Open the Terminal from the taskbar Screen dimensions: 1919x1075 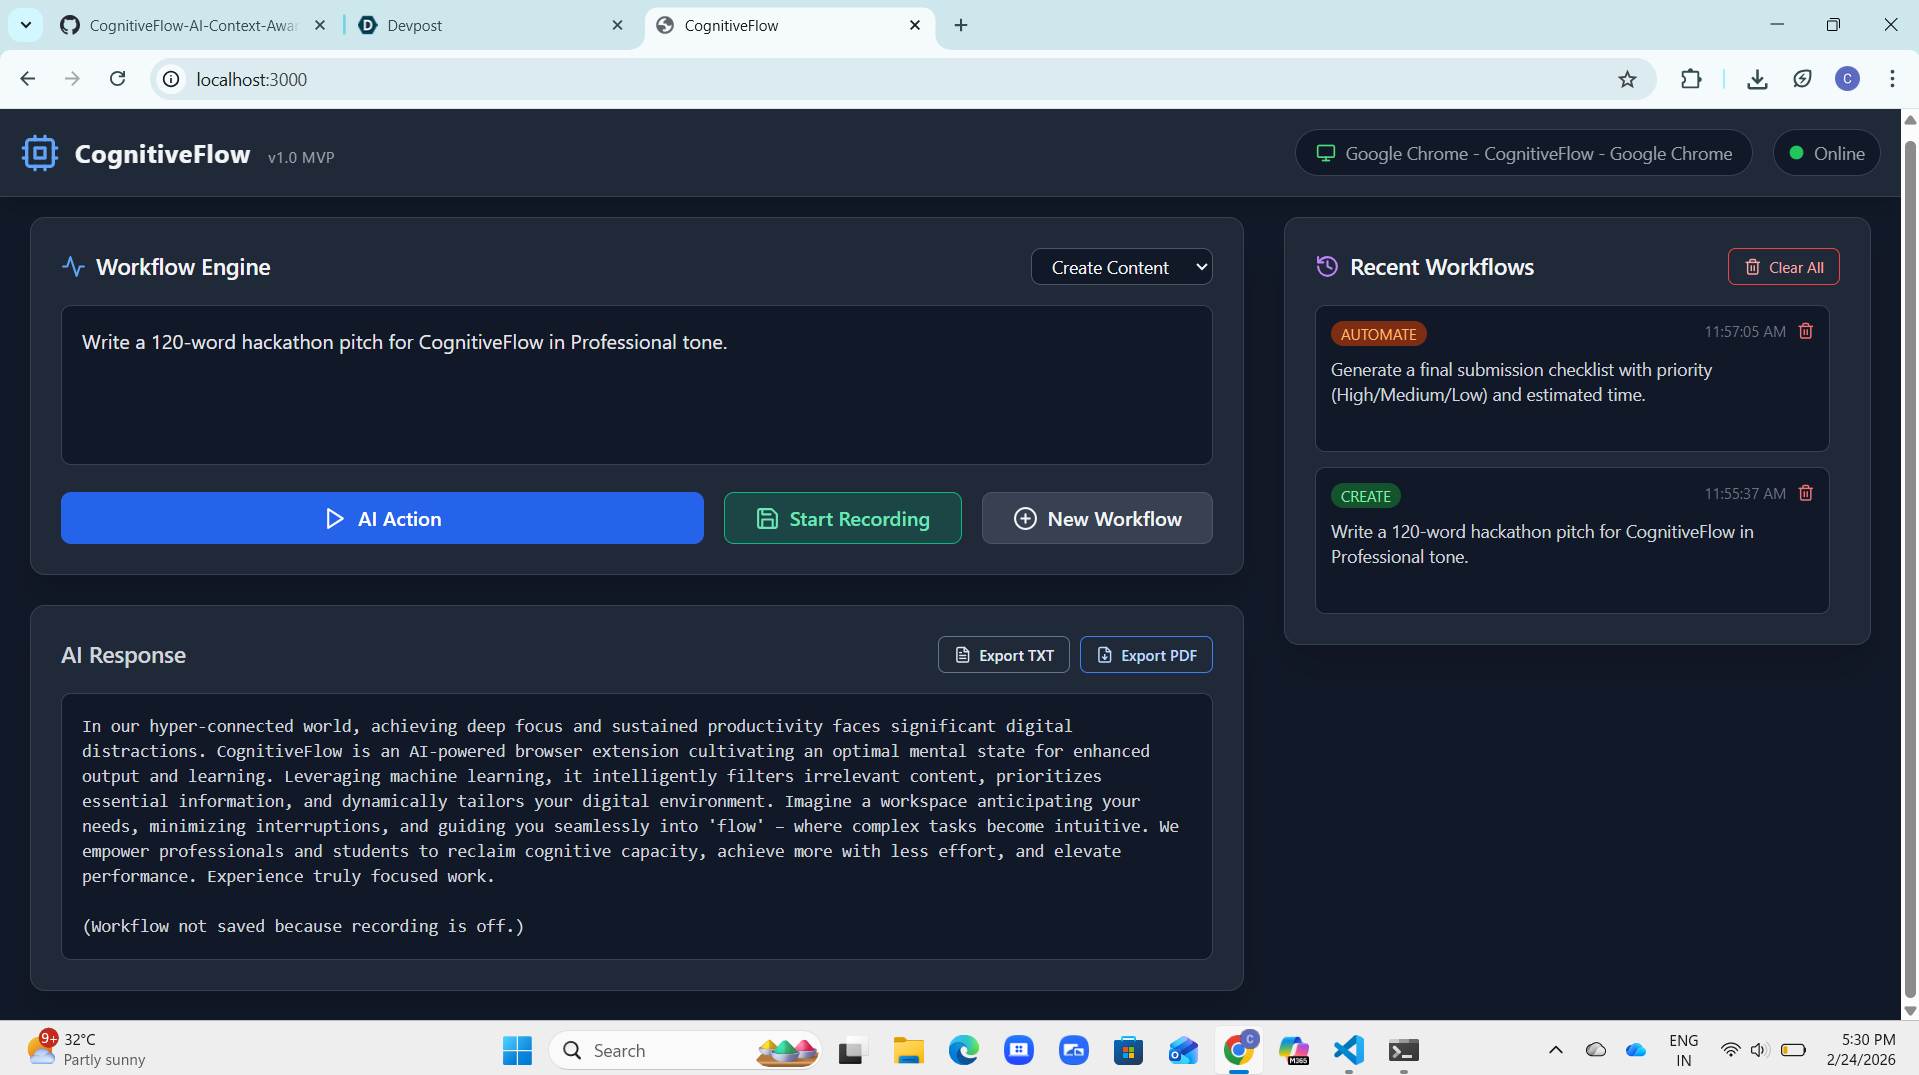pyautogui.click(x=1404, y=1050)
